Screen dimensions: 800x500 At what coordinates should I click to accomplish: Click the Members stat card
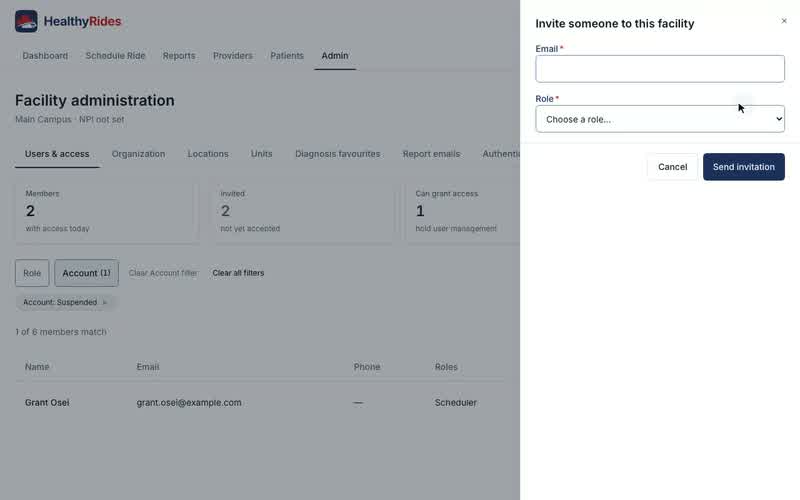tap(106, 212)
